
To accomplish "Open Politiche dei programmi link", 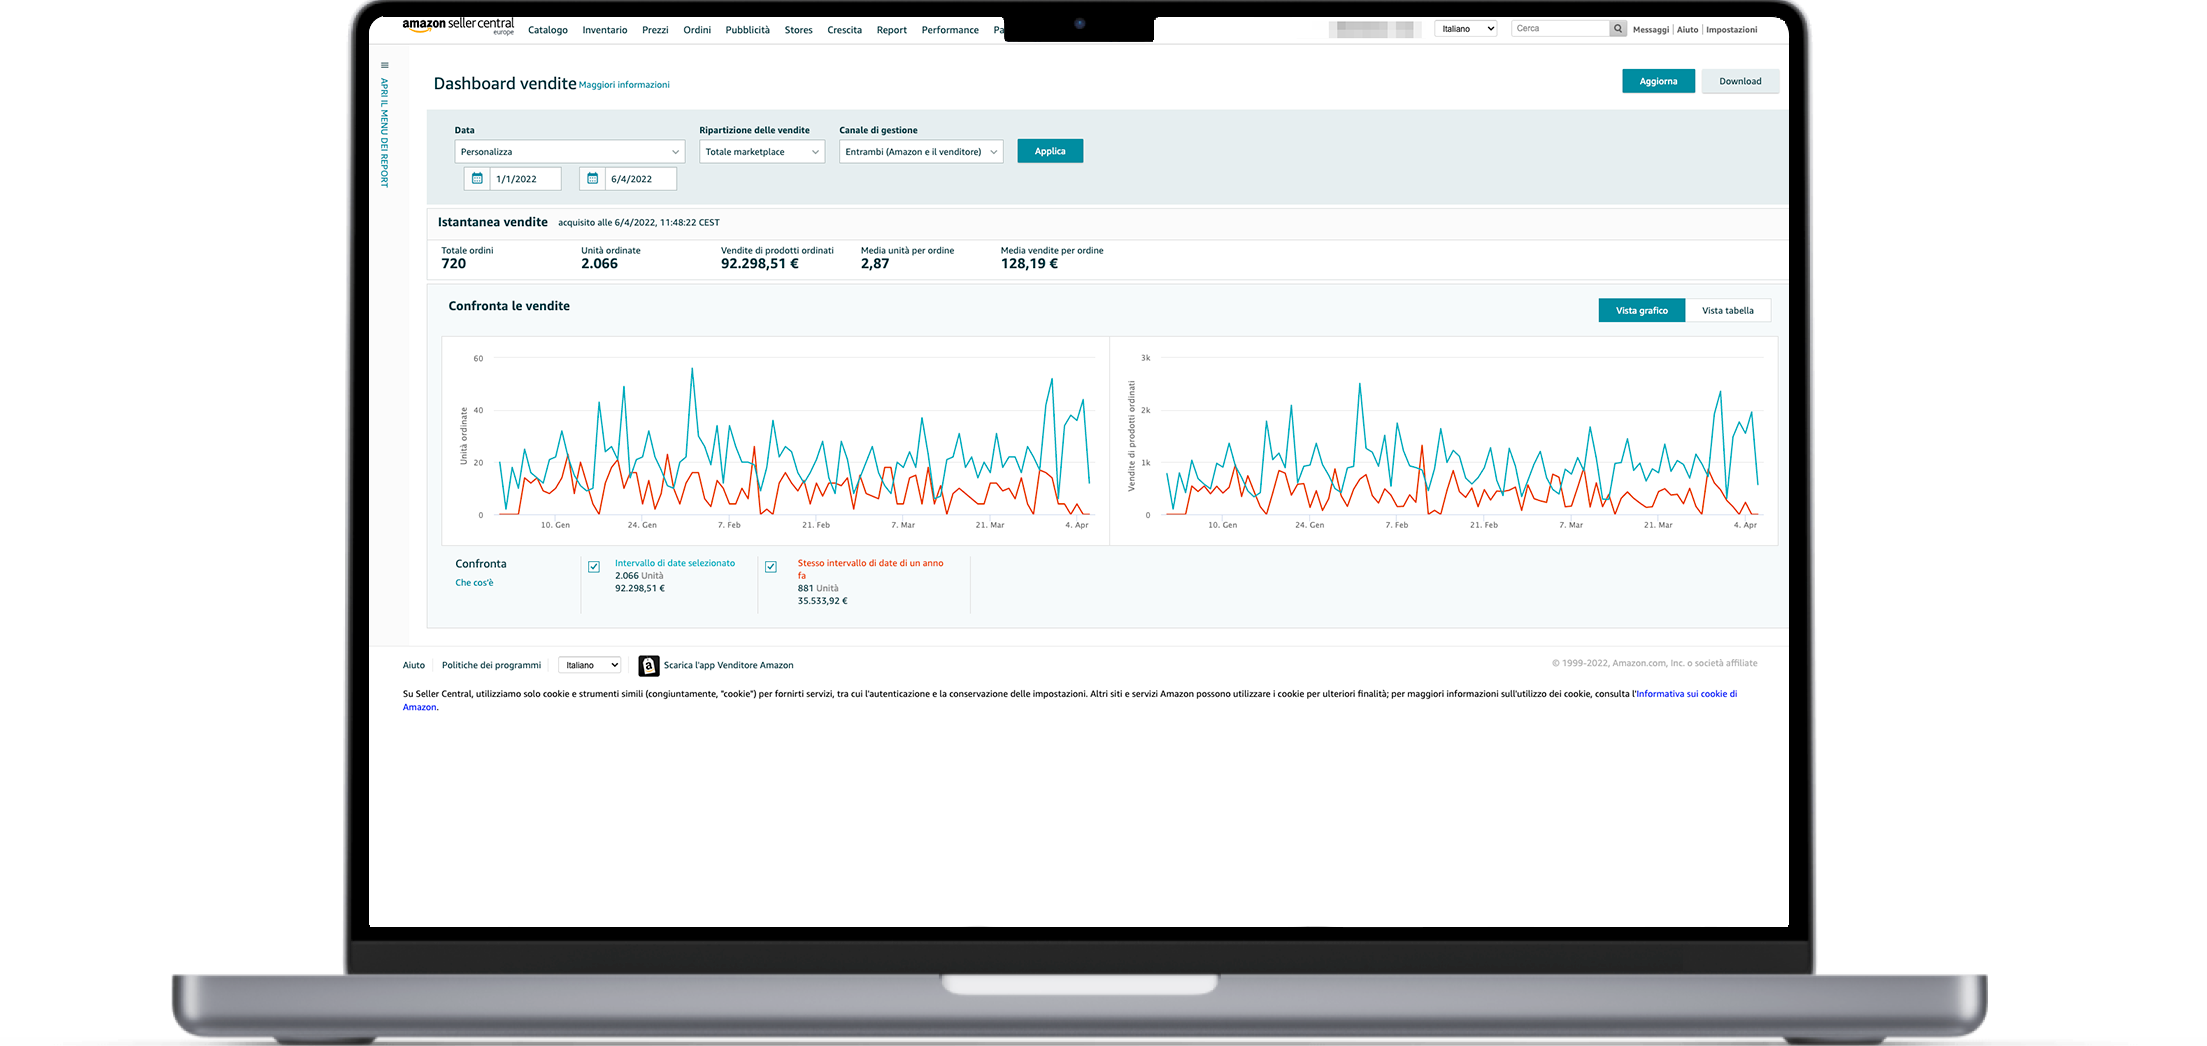I will click(x=491, y=665).
